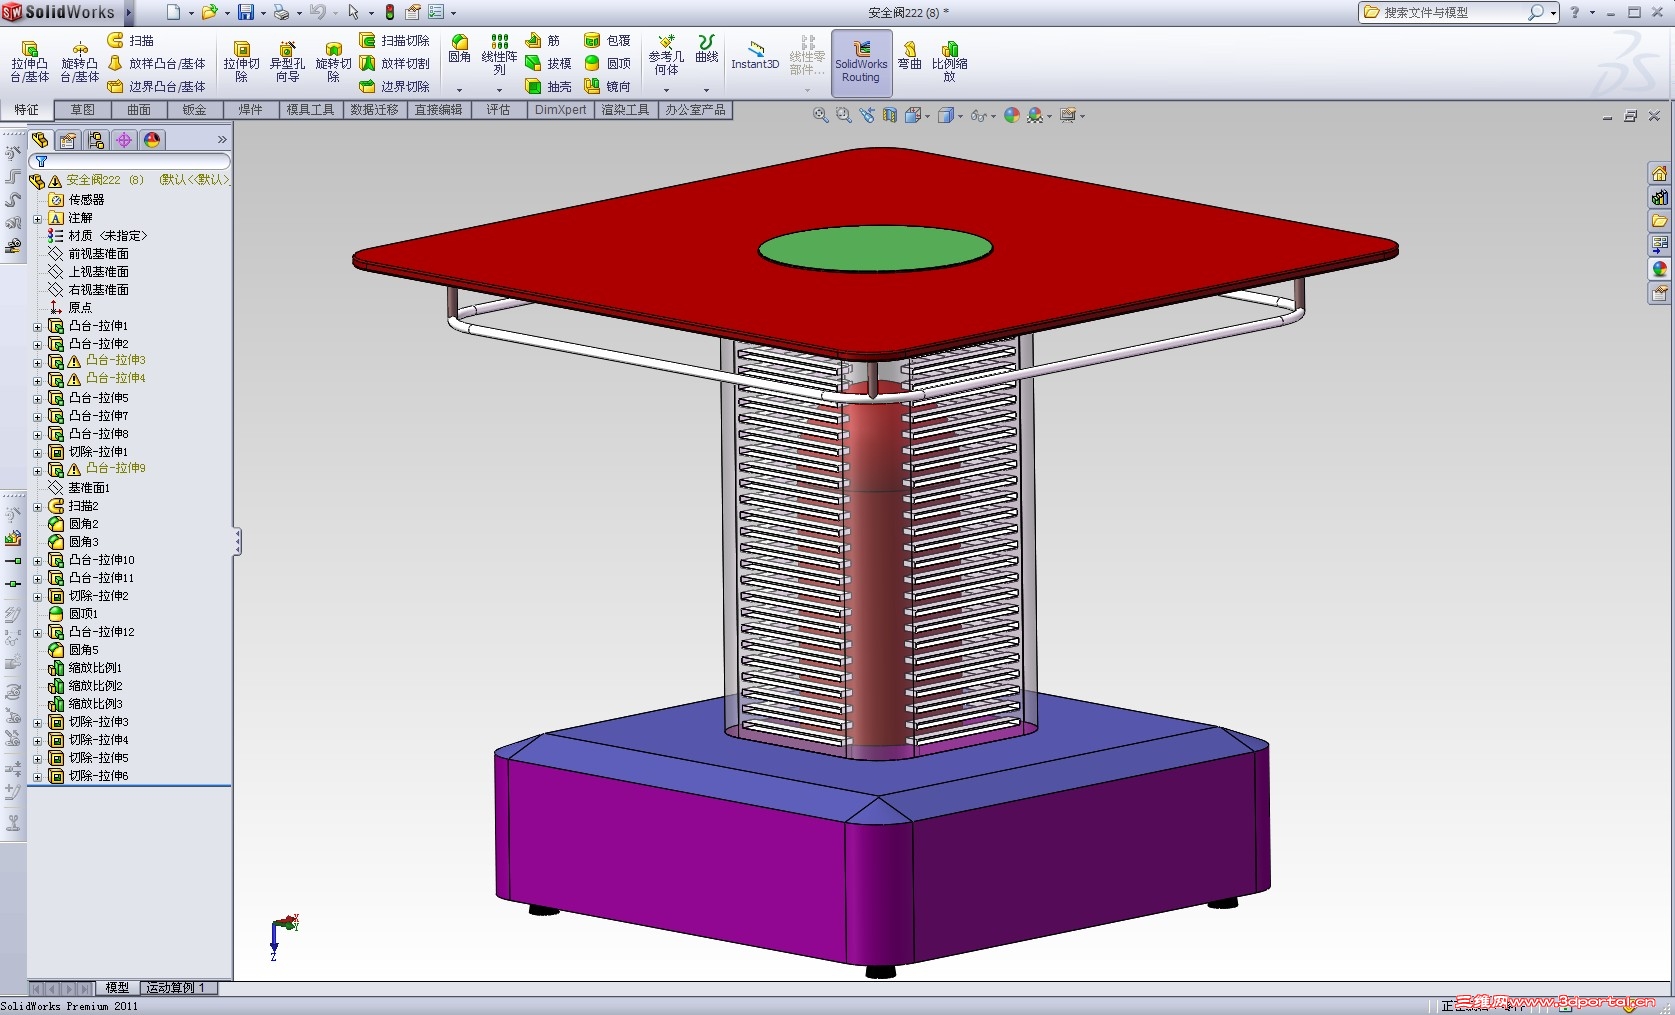The image size is (1675, 1015).
Task: Click the Dome (圆顶) tool
Action: tap(607, 63)
